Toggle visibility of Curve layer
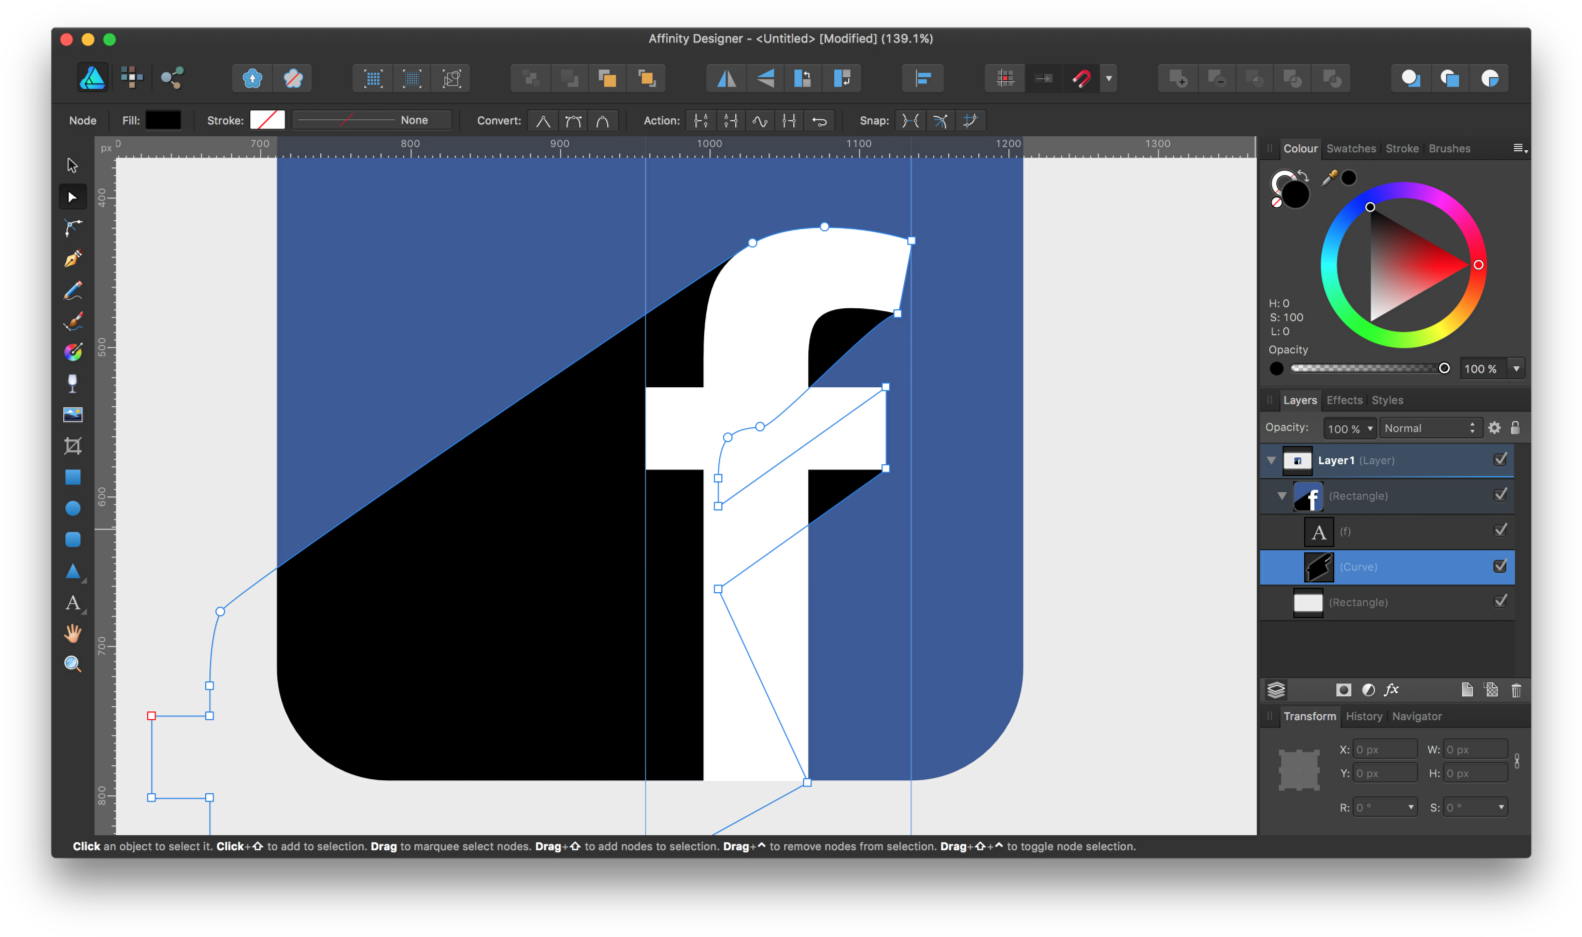This screenshot has width=1582, height=937. coord(1500,566)
